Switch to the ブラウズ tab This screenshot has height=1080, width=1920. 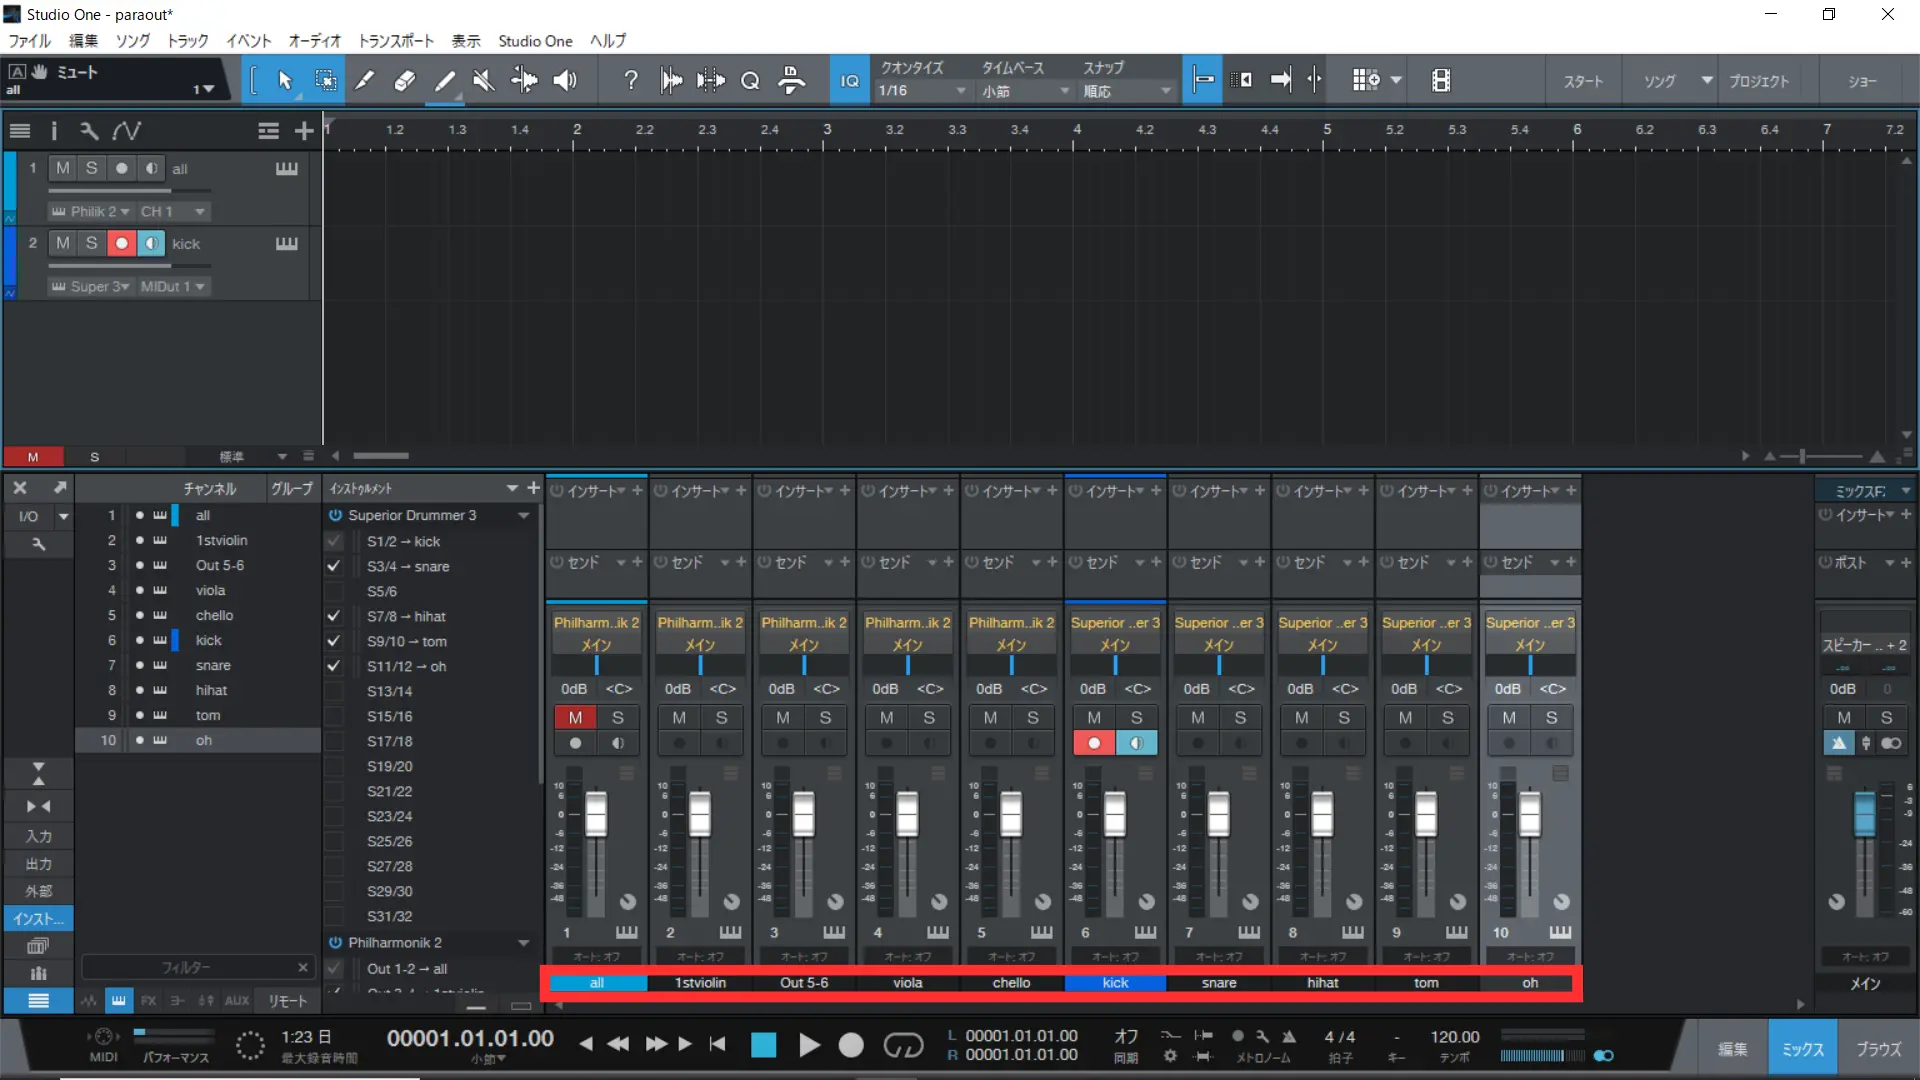1879,1049
